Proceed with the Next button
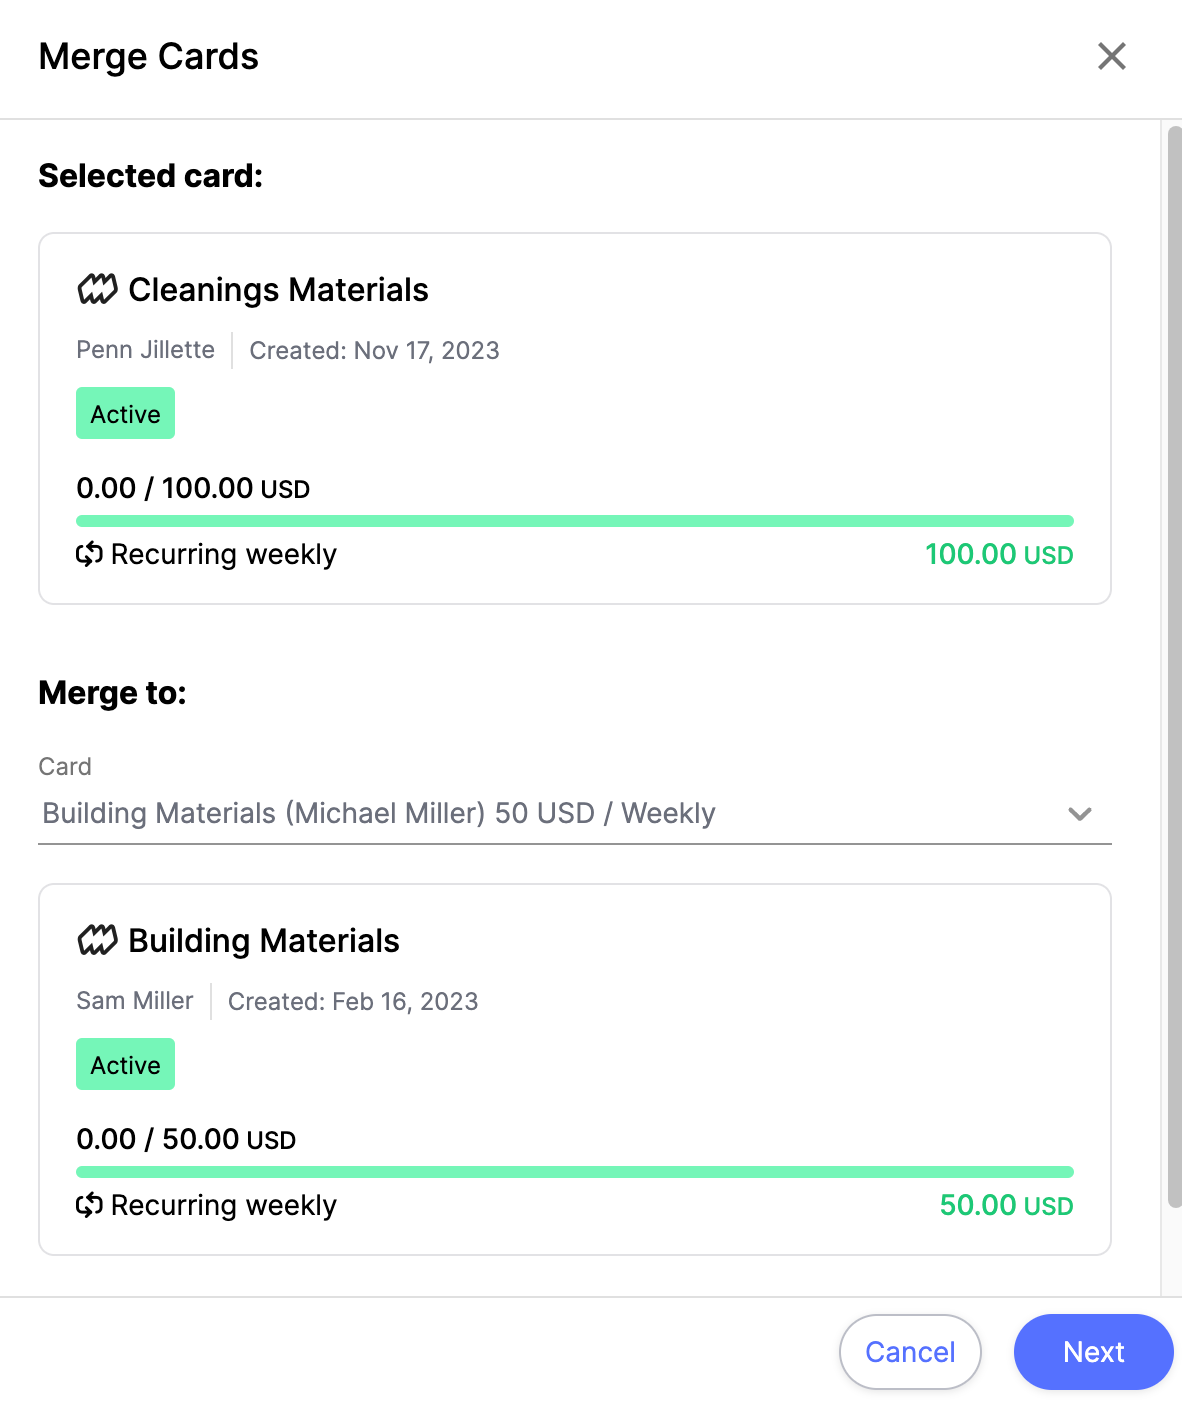The image size is (1182, 1404). click(1094, 1352)
